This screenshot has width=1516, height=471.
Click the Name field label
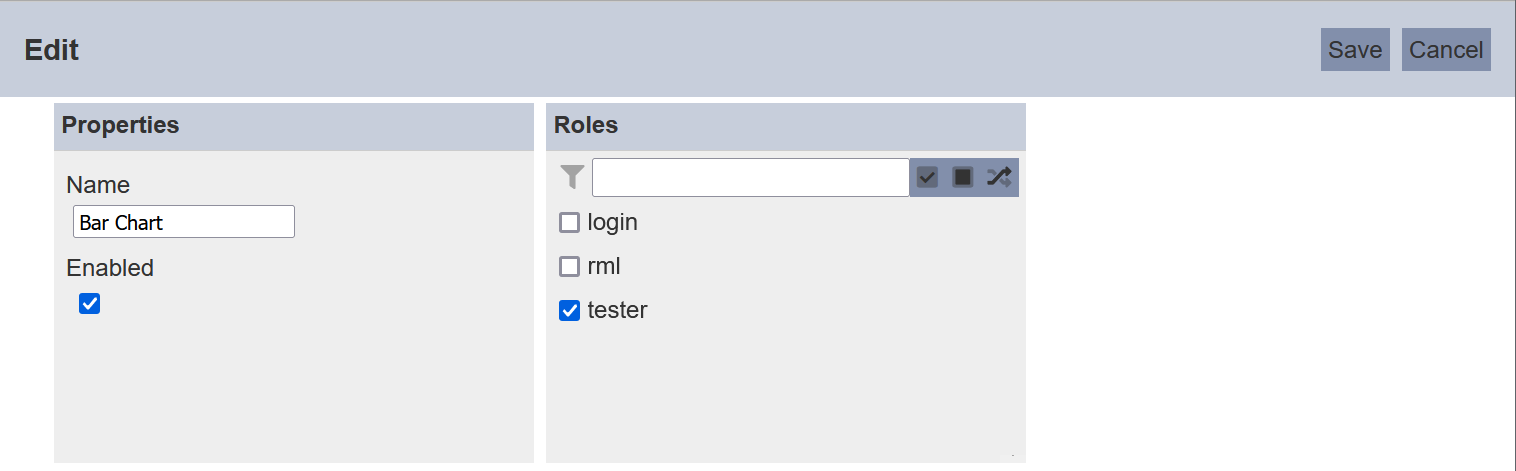pyautogui.click(x=98, y=185)
